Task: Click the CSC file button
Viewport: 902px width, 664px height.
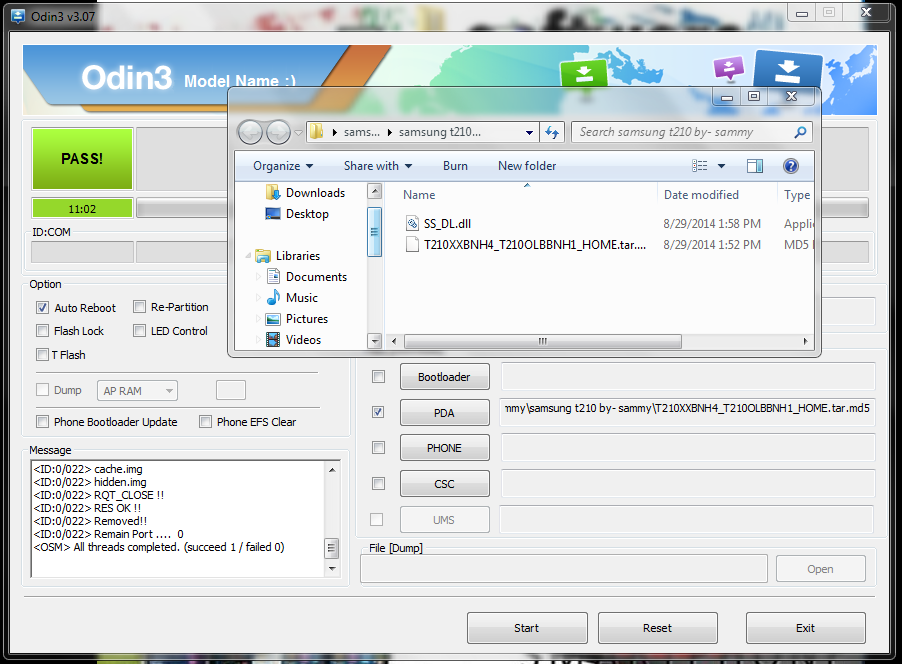Action: pyautogui.click(x=445, y=484)
